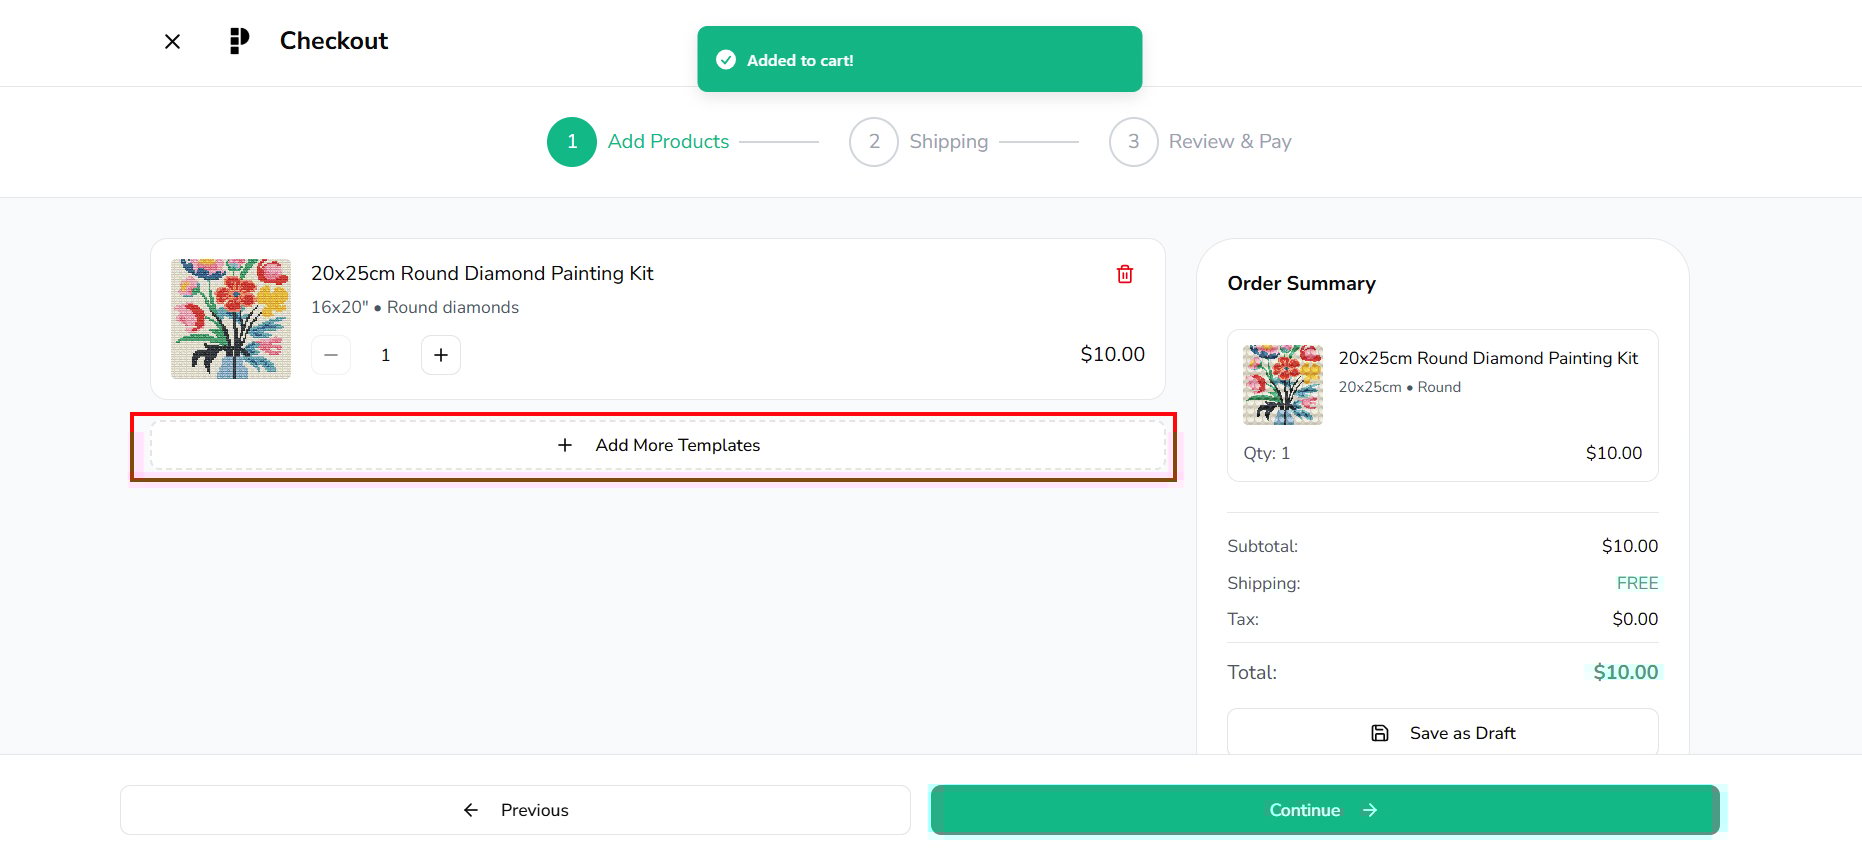Go to step 3 Review & Pay

tap(1134, 142)
